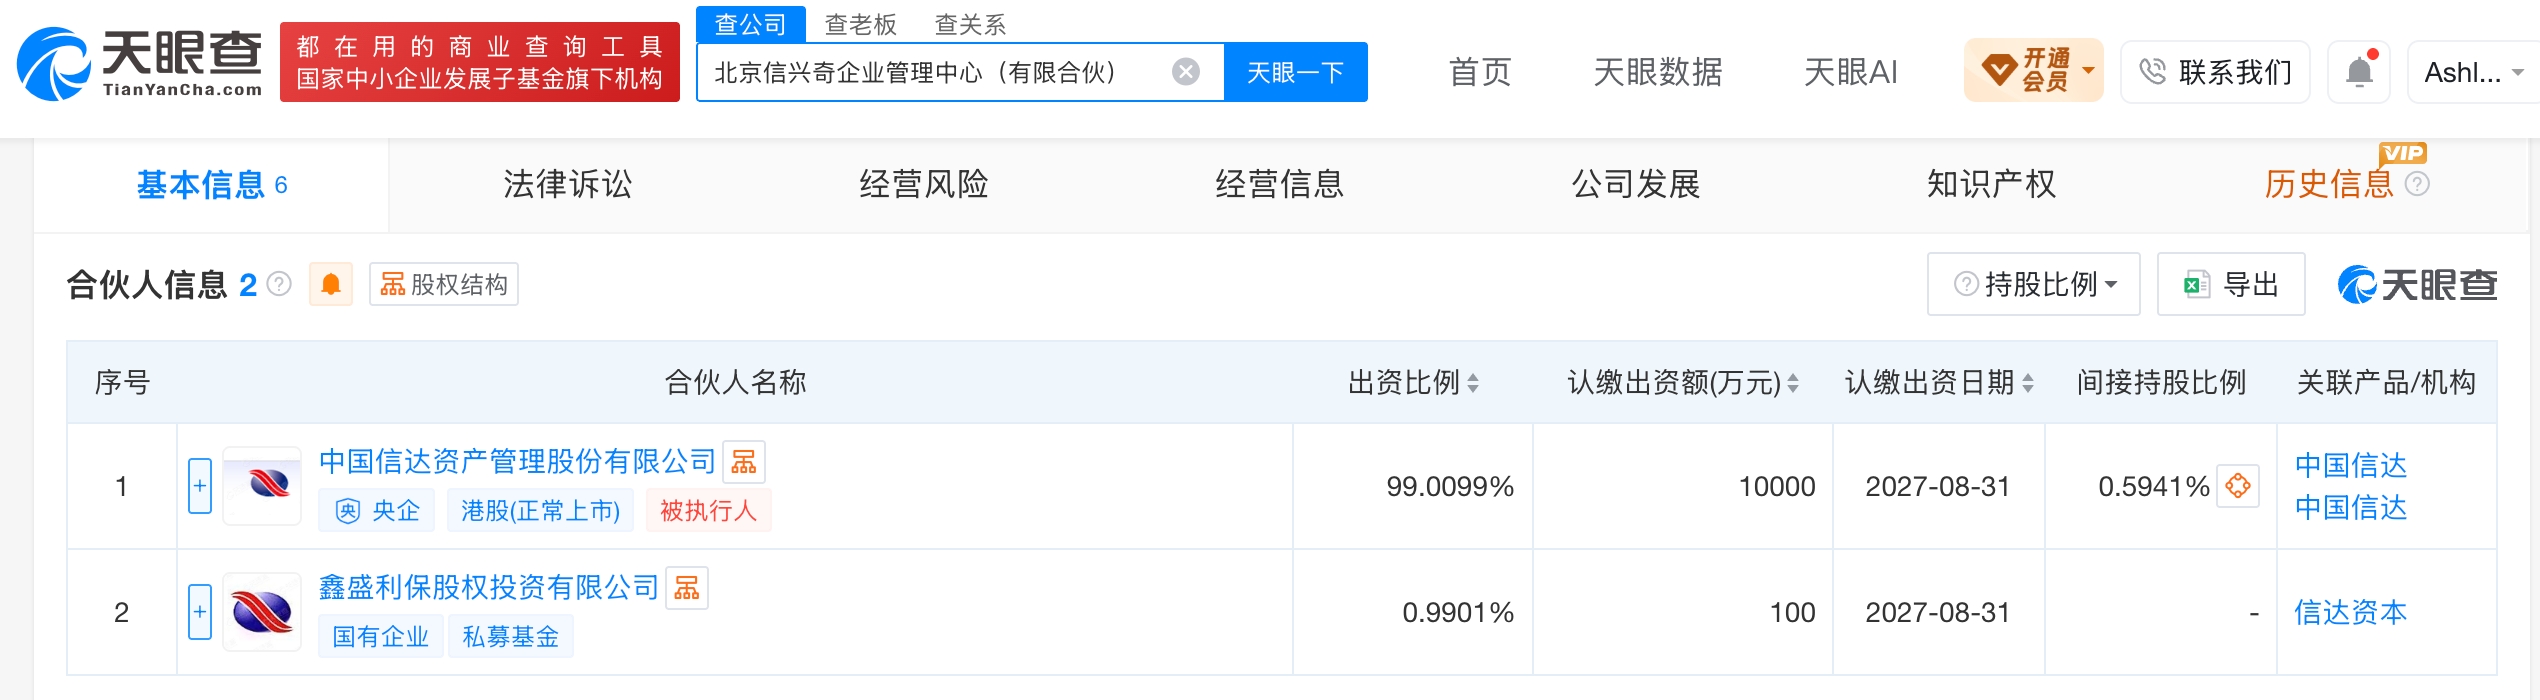2540x700 pixels.
Task: Open the second 中国信达 related product link
Action: click(x=2351, y=508)
